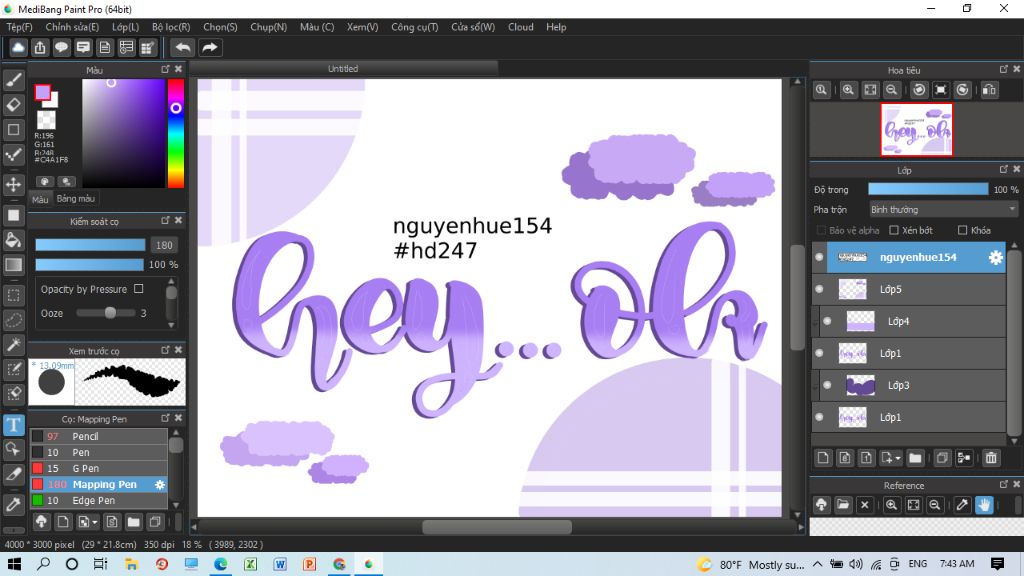This screenshot has height=576, width=1024.
Task: Click the brush size value field 180
Action: click(164, 245)
